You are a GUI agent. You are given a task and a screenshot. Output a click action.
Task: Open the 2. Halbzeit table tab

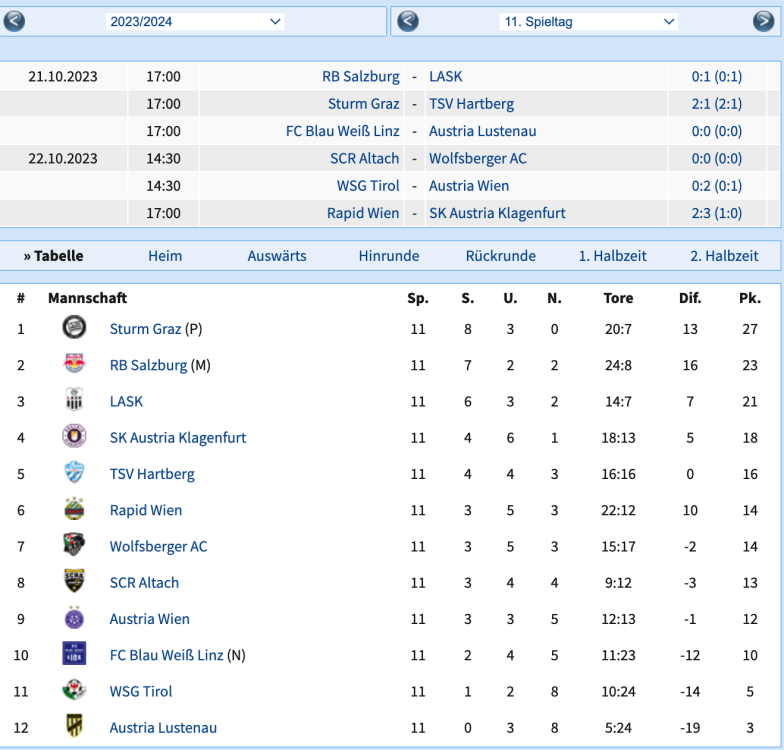[x=724, y=256]
